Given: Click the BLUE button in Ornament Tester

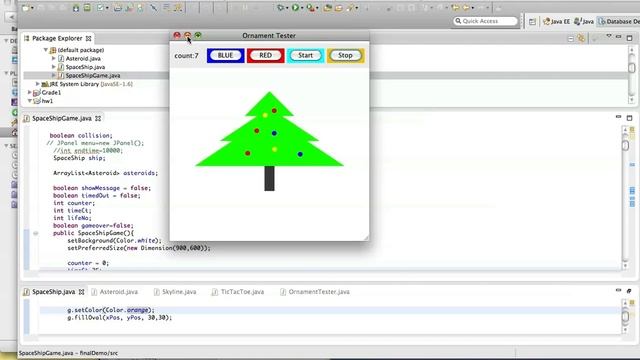Looking at the screenshot, I should pyautogui.click(x=225, y=56).
